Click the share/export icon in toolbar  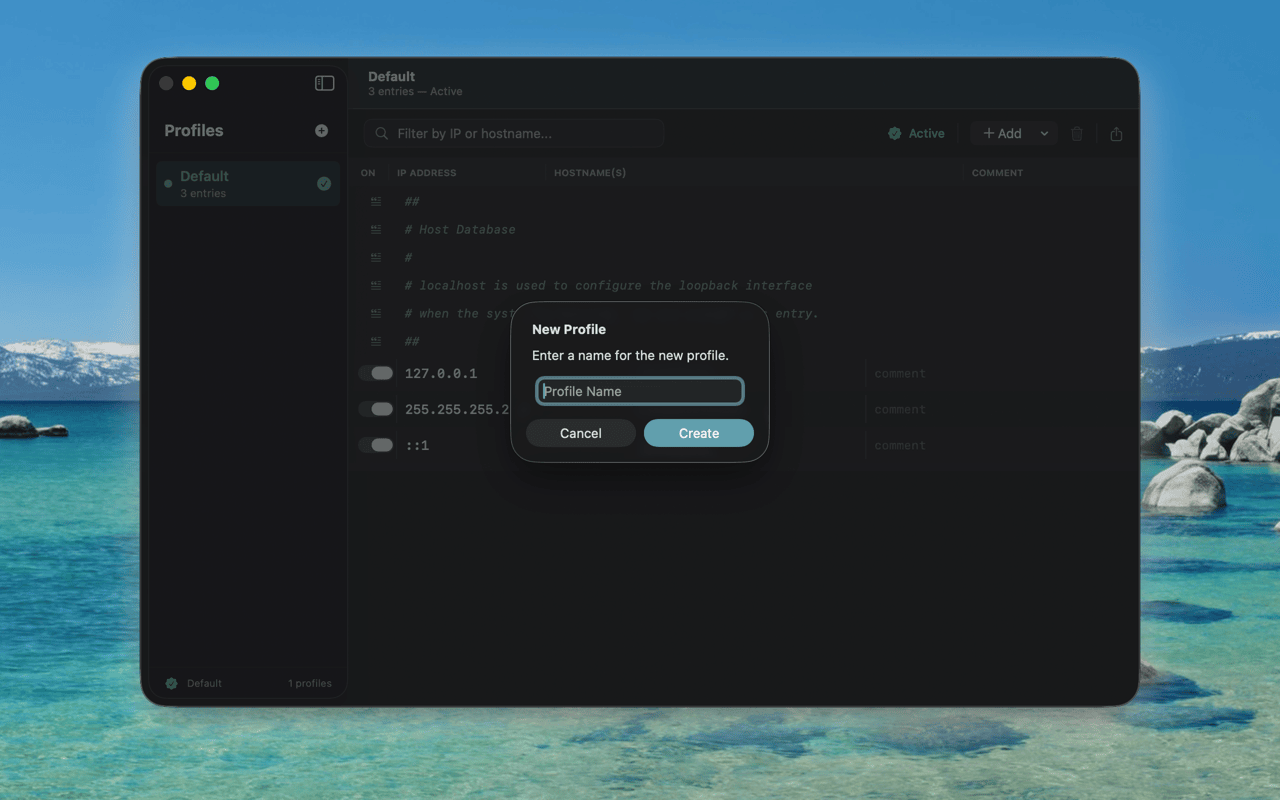click(1116, 133)
